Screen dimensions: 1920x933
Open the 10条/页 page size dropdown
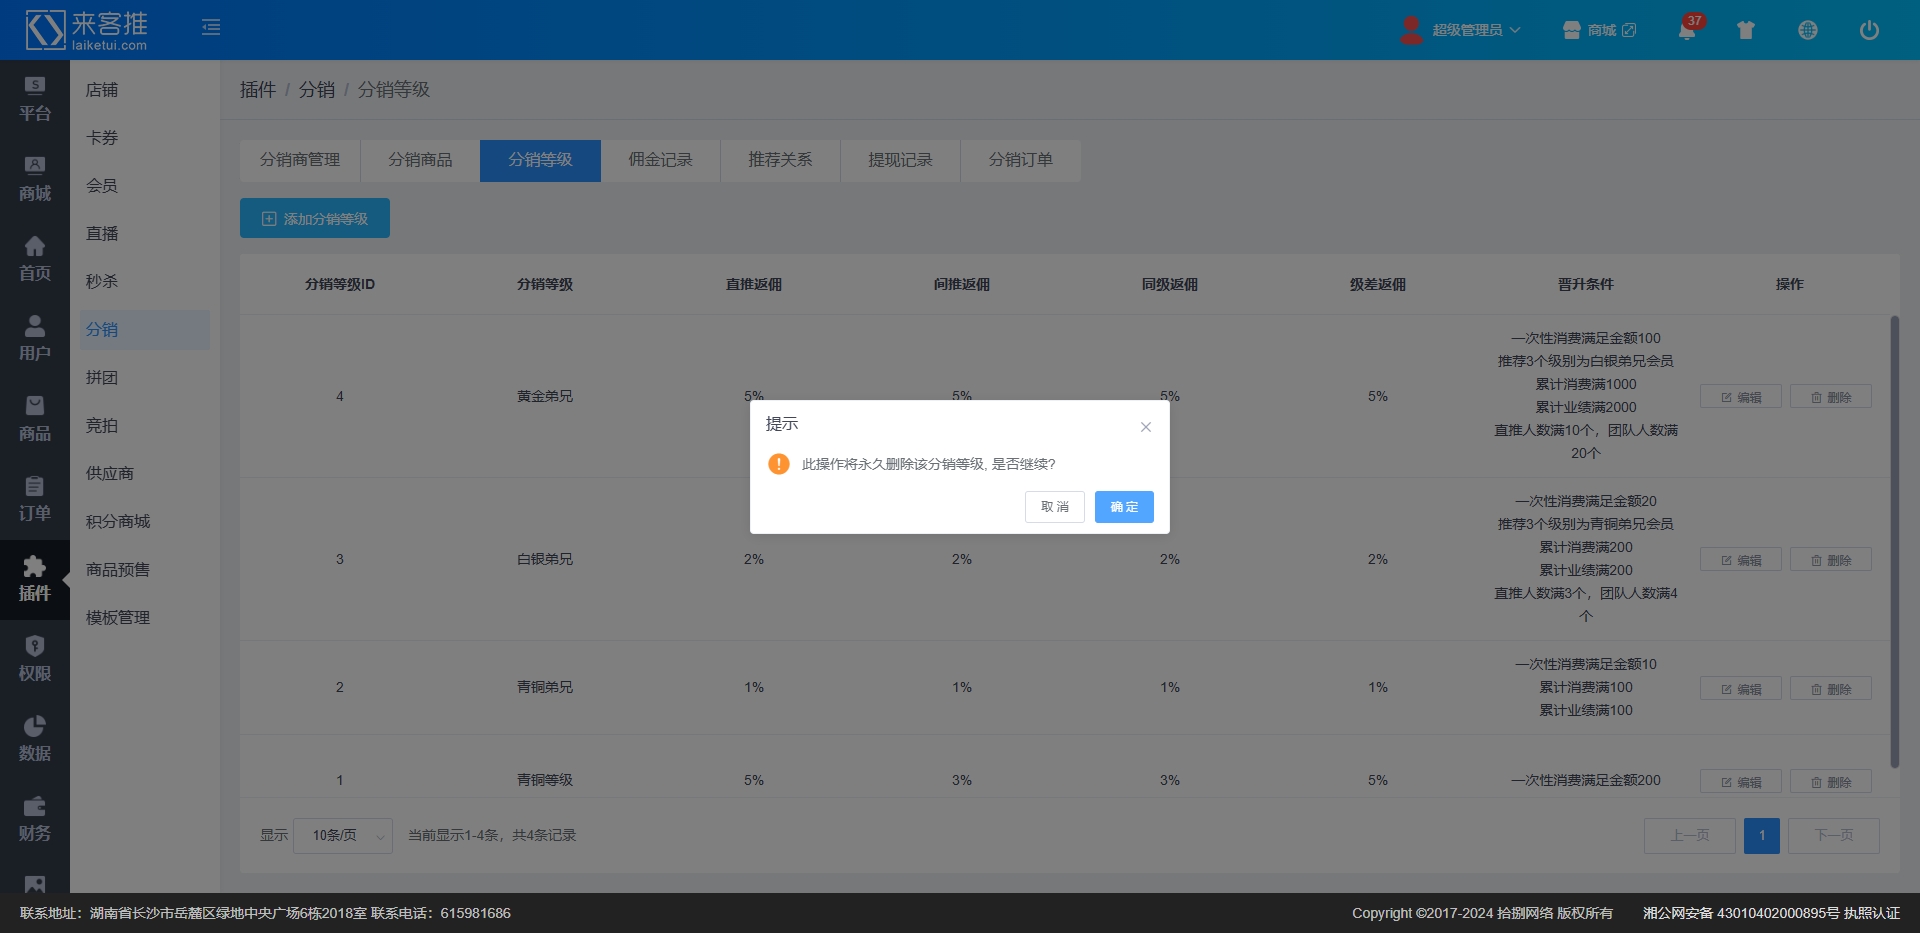coord(343,836)
